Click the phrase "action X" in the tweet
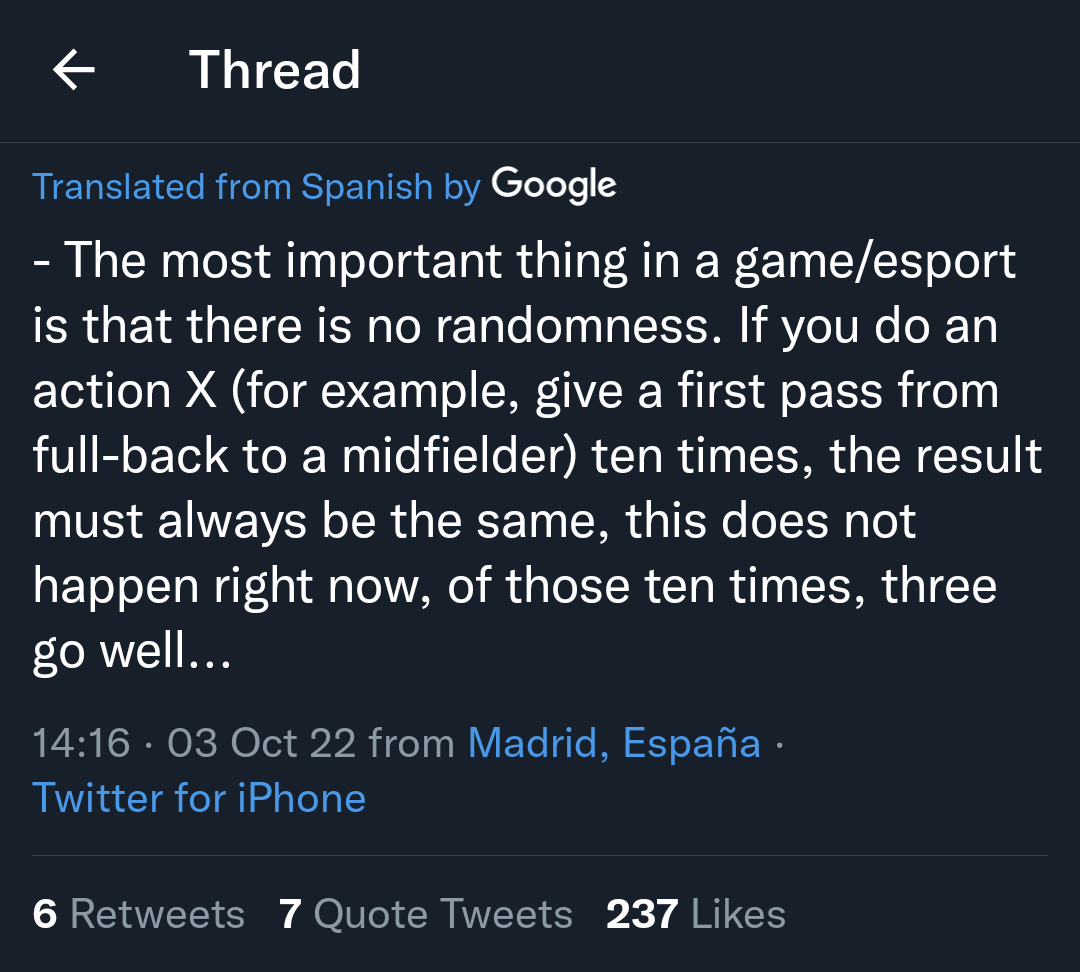The width and height of the screenshot is (1080, 972). pos(125,392)
